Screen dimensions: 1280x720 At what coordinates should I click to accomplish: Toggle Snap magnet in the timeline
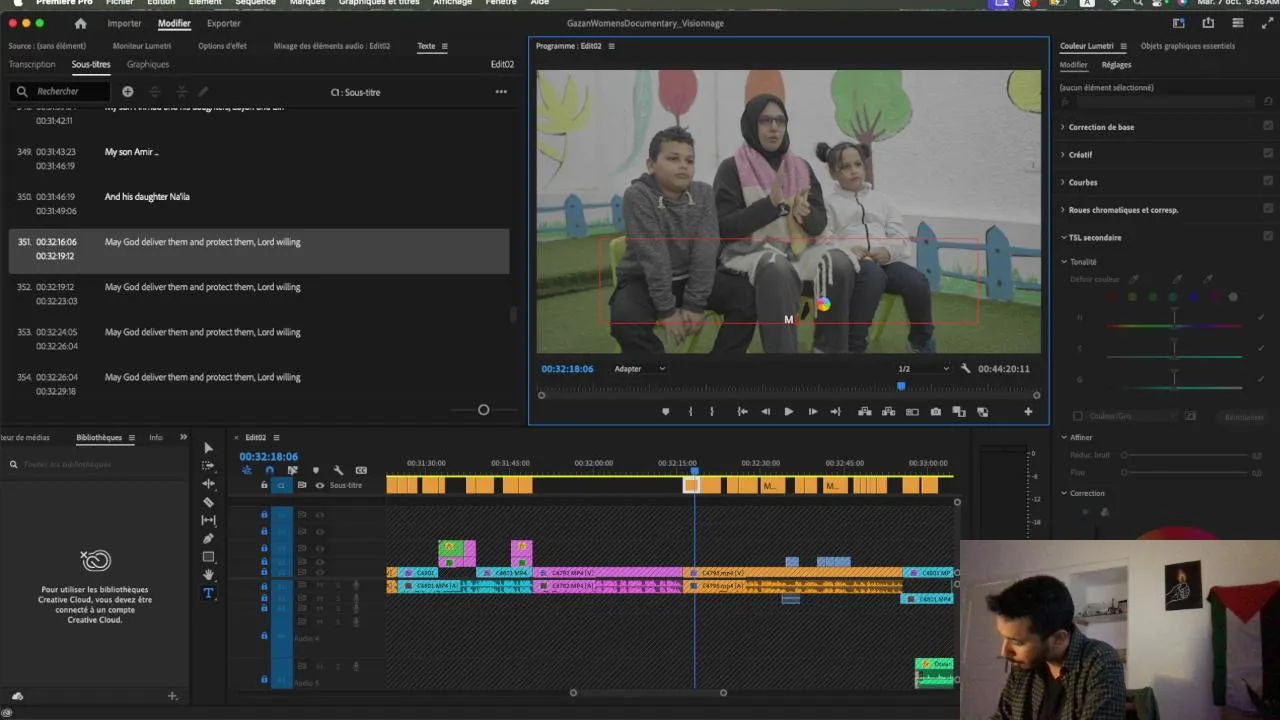(x=269, y=470)
